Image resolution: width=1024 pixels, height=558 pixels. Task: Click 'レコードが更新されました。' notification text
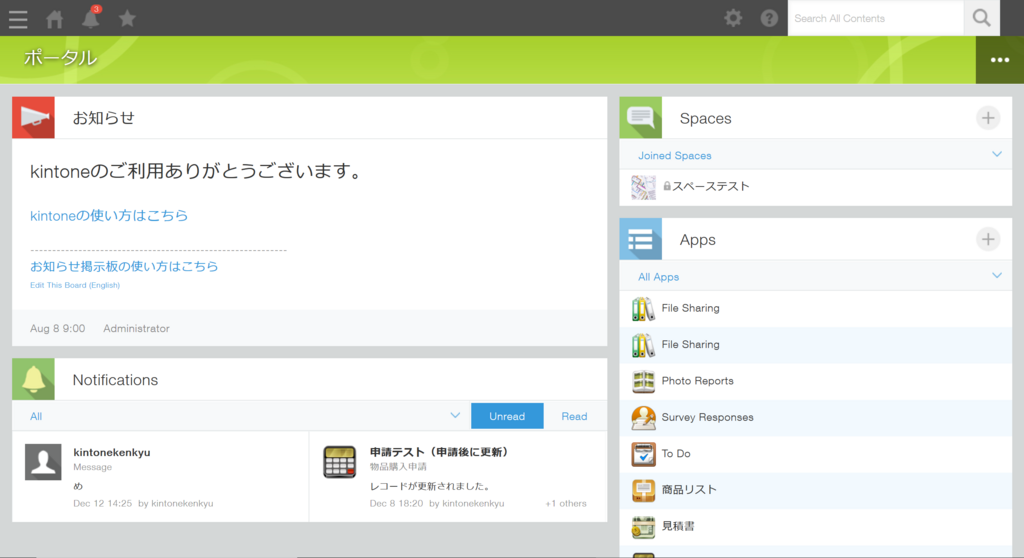[x=430, y=486]
